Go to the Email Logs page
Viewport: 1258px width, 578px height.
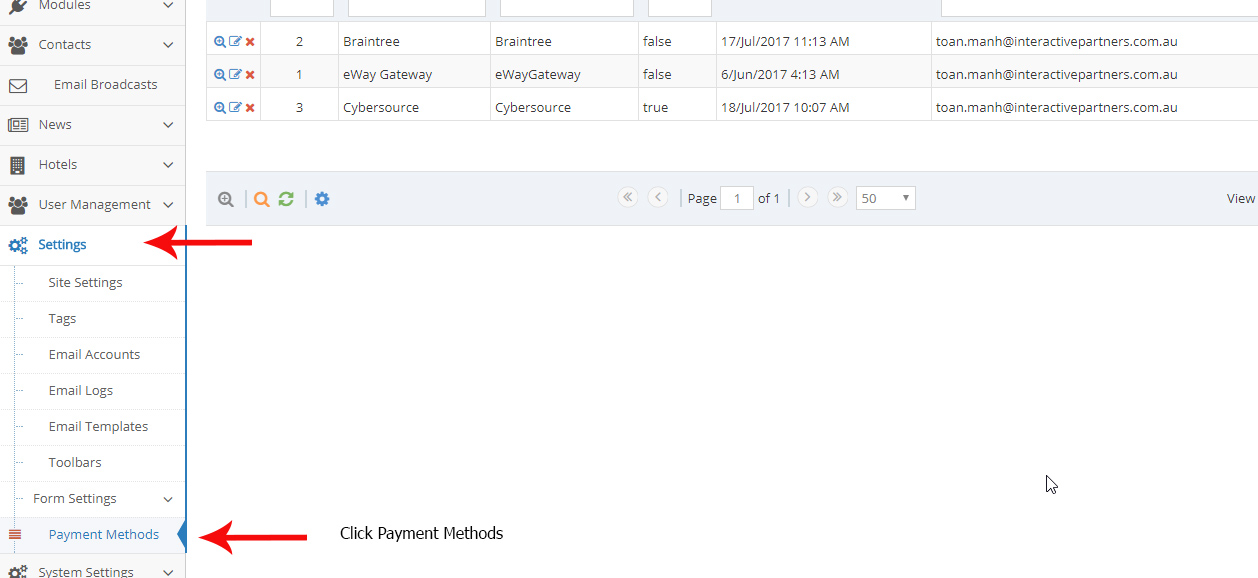coord(81,390)
